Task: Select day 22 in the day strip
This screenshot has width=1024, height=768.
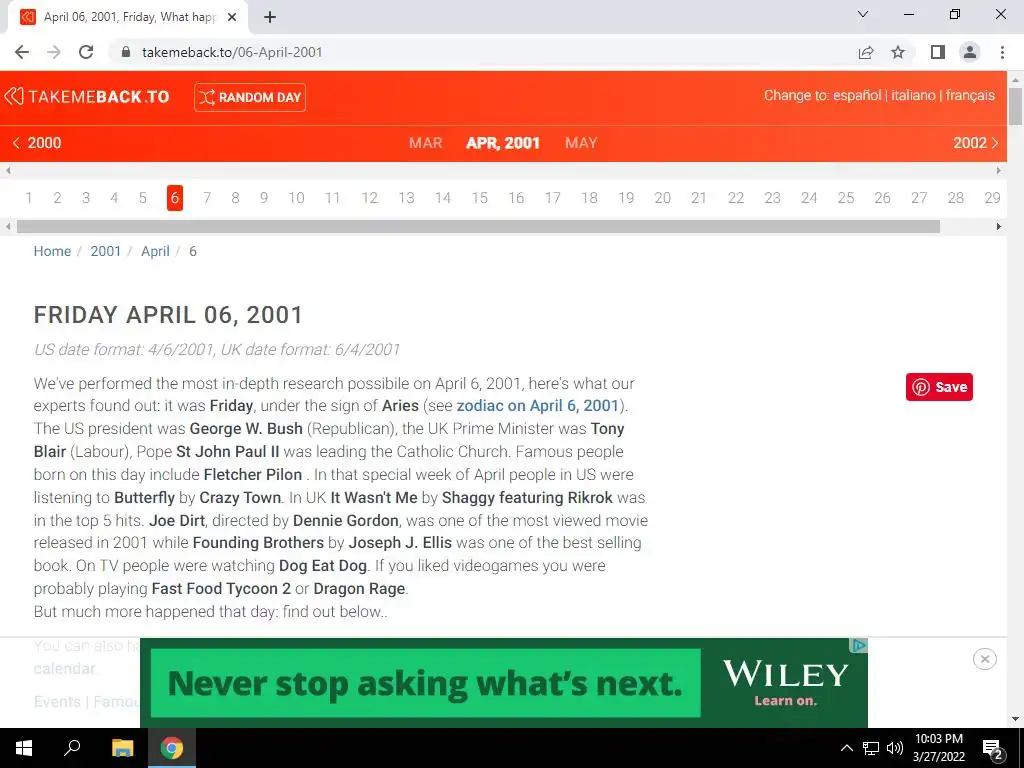Action: pyautogui.click(x=736, y=198)
